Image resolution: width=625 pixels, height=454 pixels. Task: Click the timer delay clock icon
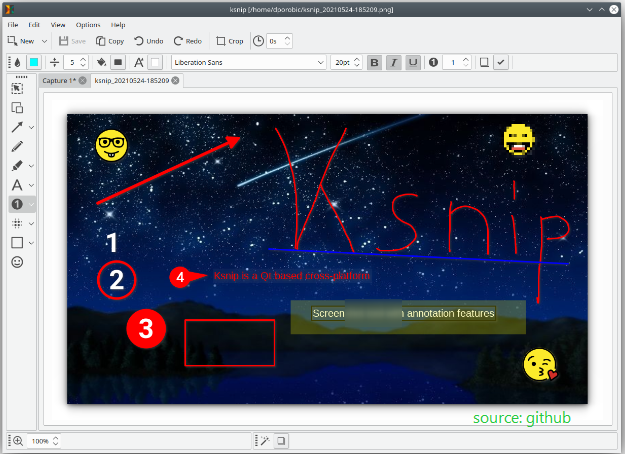(x=258, y=41)
